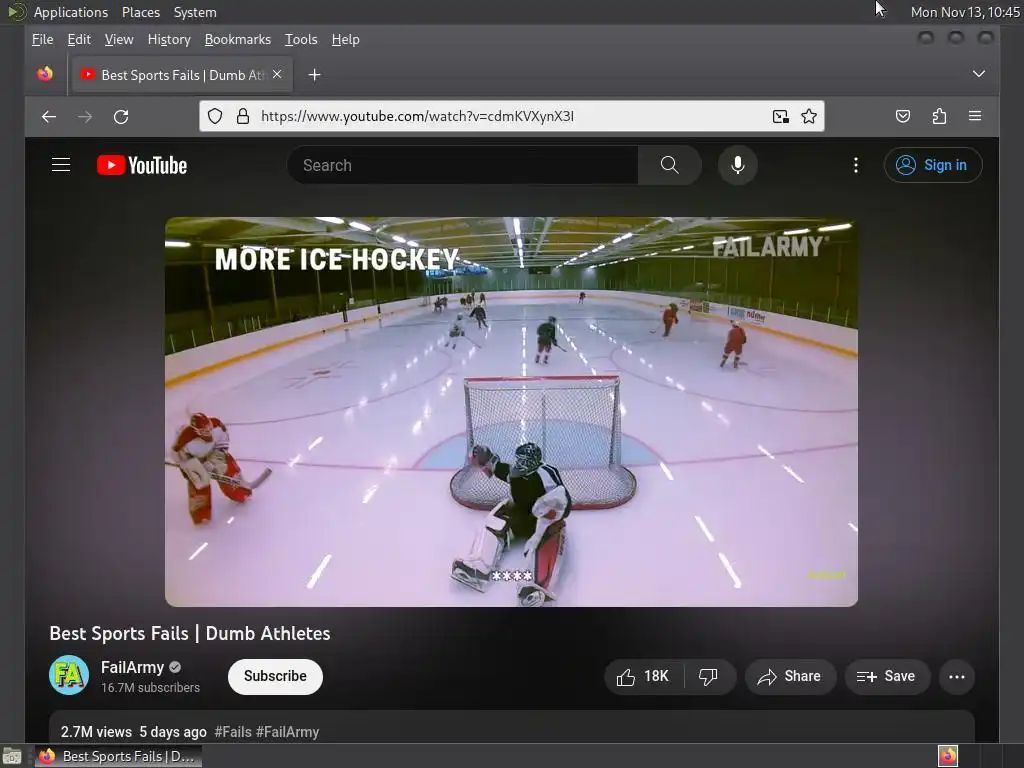Save the video to a playlist

886,677
